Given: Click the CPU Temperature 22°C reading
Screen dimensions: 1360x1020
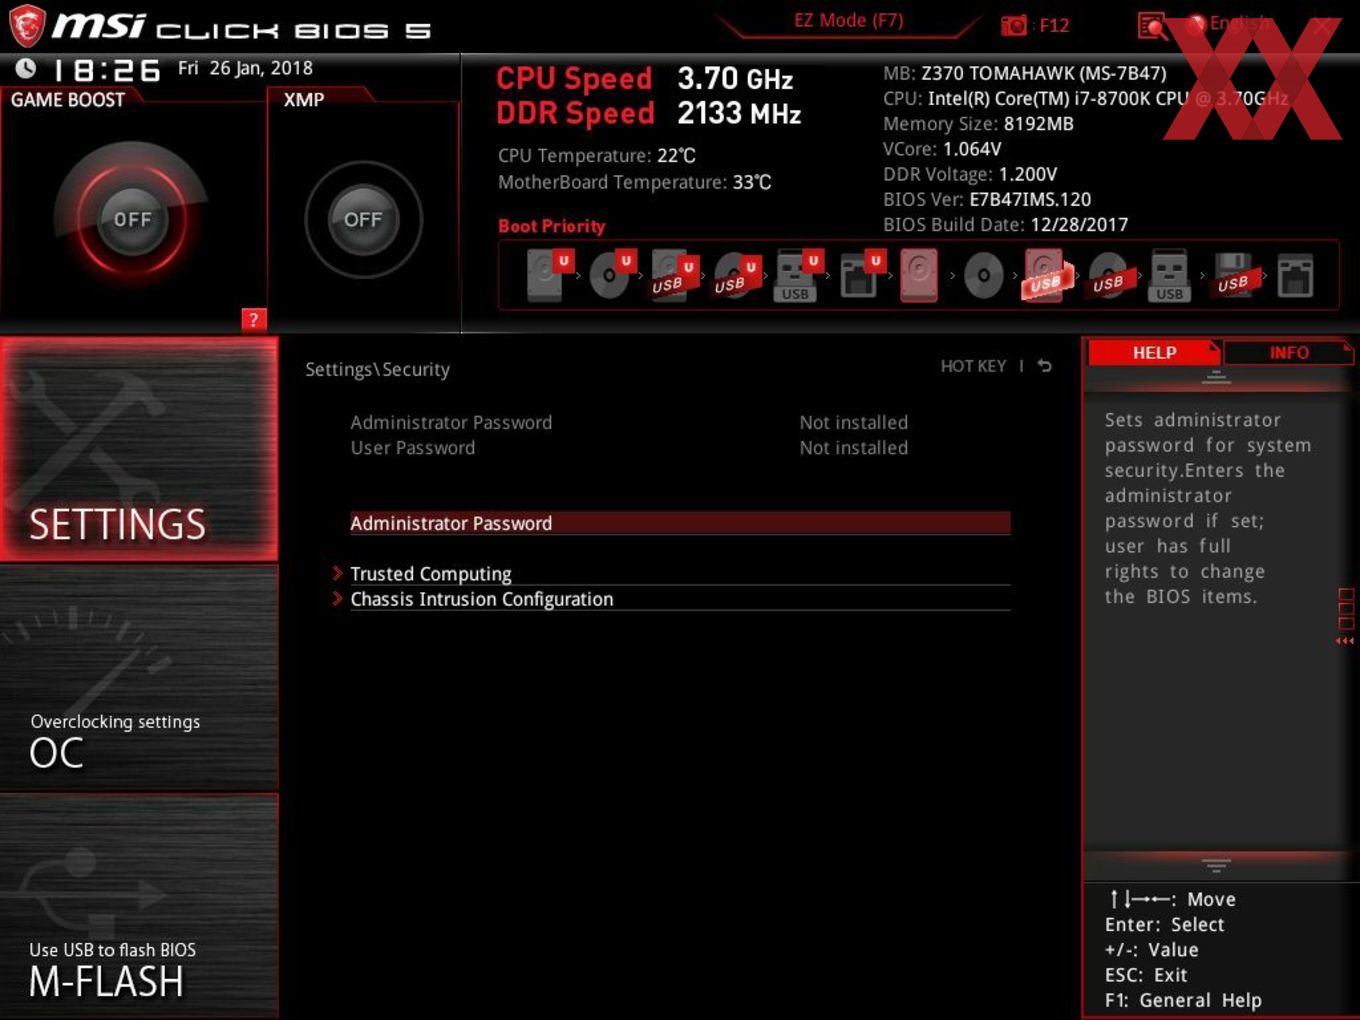Looking at the screenshot, I should point(596,156).
